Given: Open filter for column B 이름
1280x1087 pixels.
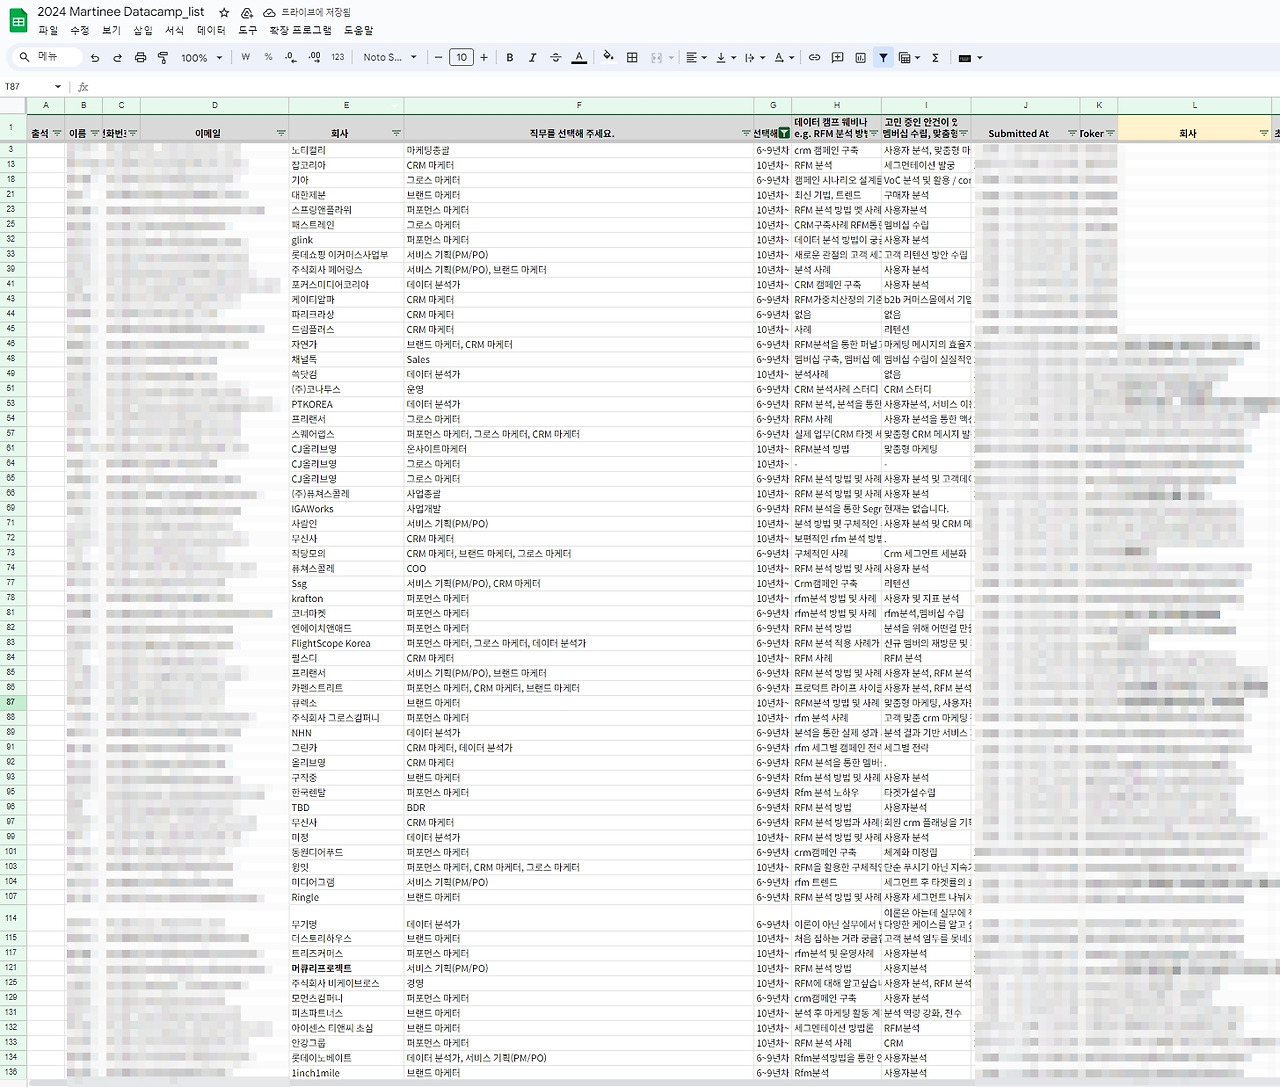Looking at the screenshot, I should coord(95,133).
